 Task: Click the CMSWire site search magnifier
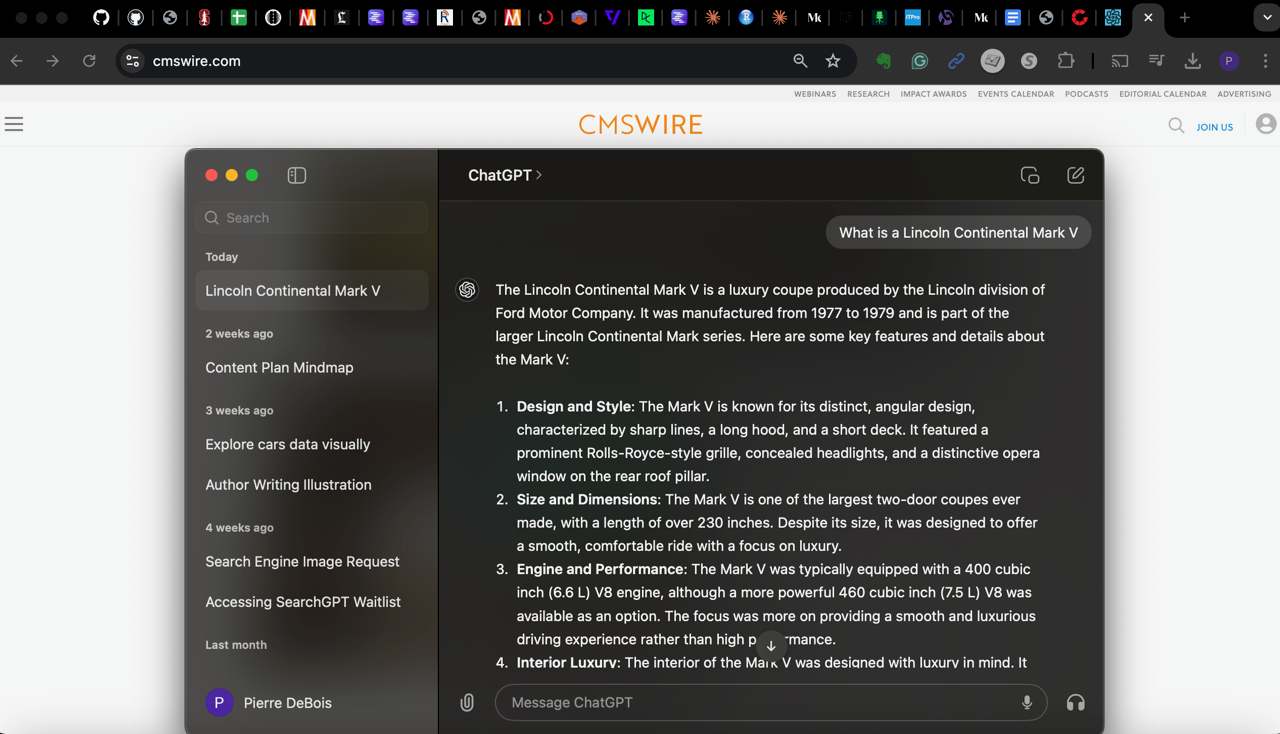[1176, 126]
